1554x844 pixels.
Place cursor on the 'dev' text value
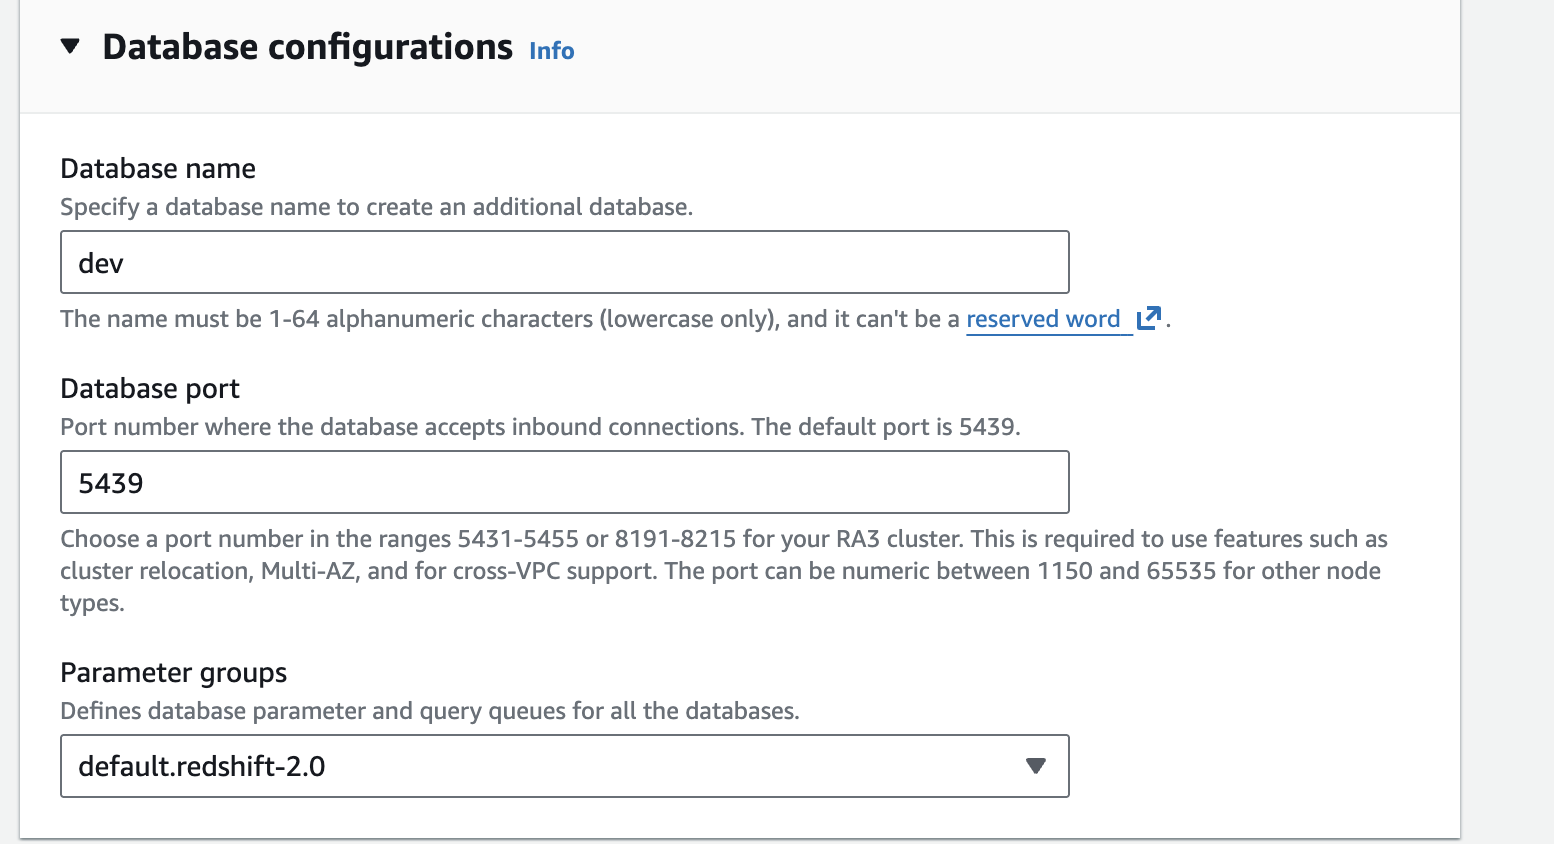[x=101, y=263]
